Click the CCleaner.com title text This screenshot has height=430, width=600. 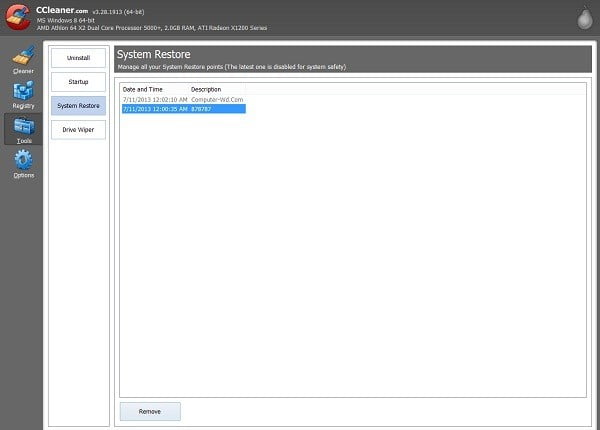click(x=62, y=10)
